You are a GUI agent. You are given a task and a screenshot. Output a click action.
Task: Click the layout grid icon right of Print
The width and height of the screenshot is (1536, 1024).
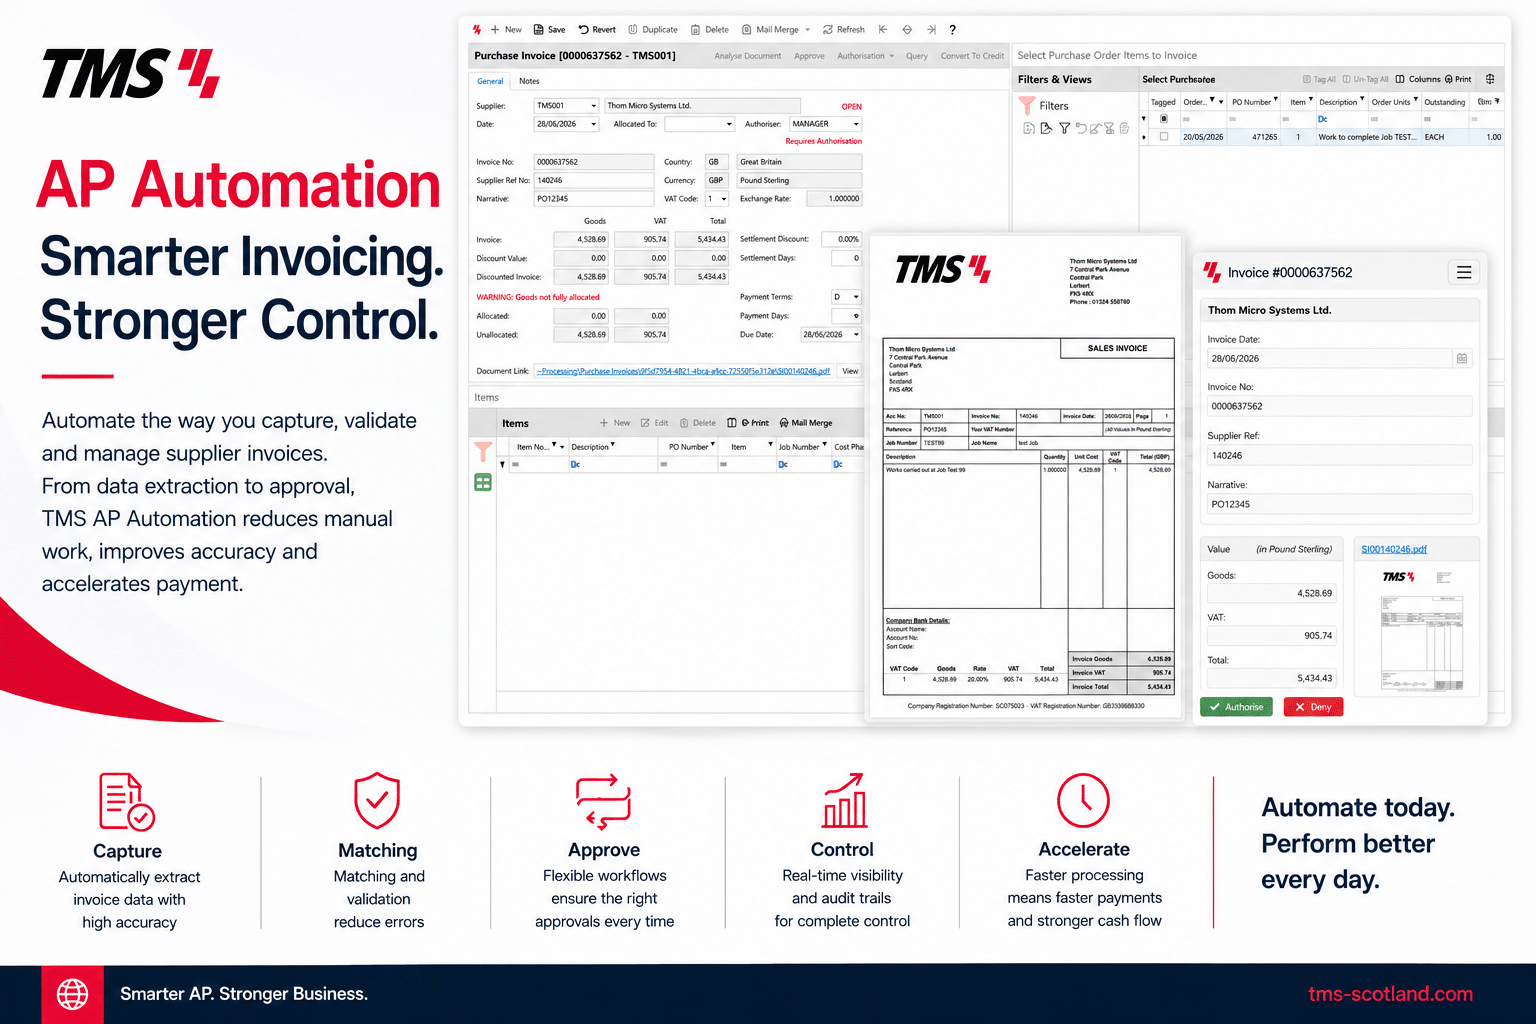pyautogui.click(x=1490, y=79)
